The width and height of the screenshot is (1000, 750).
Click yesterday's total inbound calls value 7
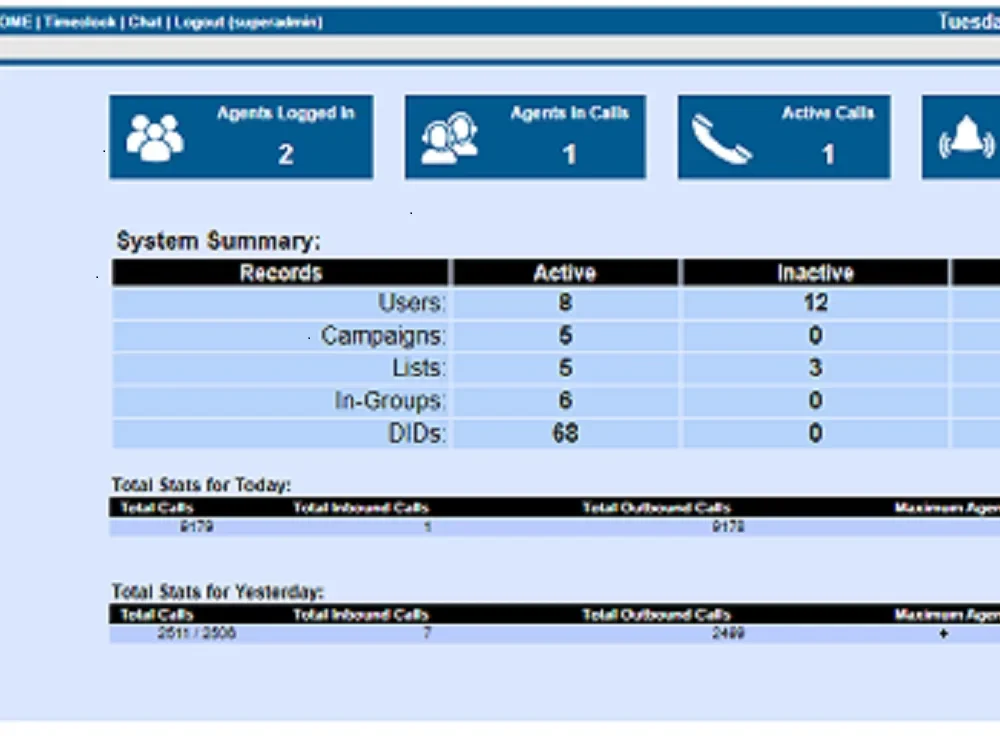tap(428, 633)
